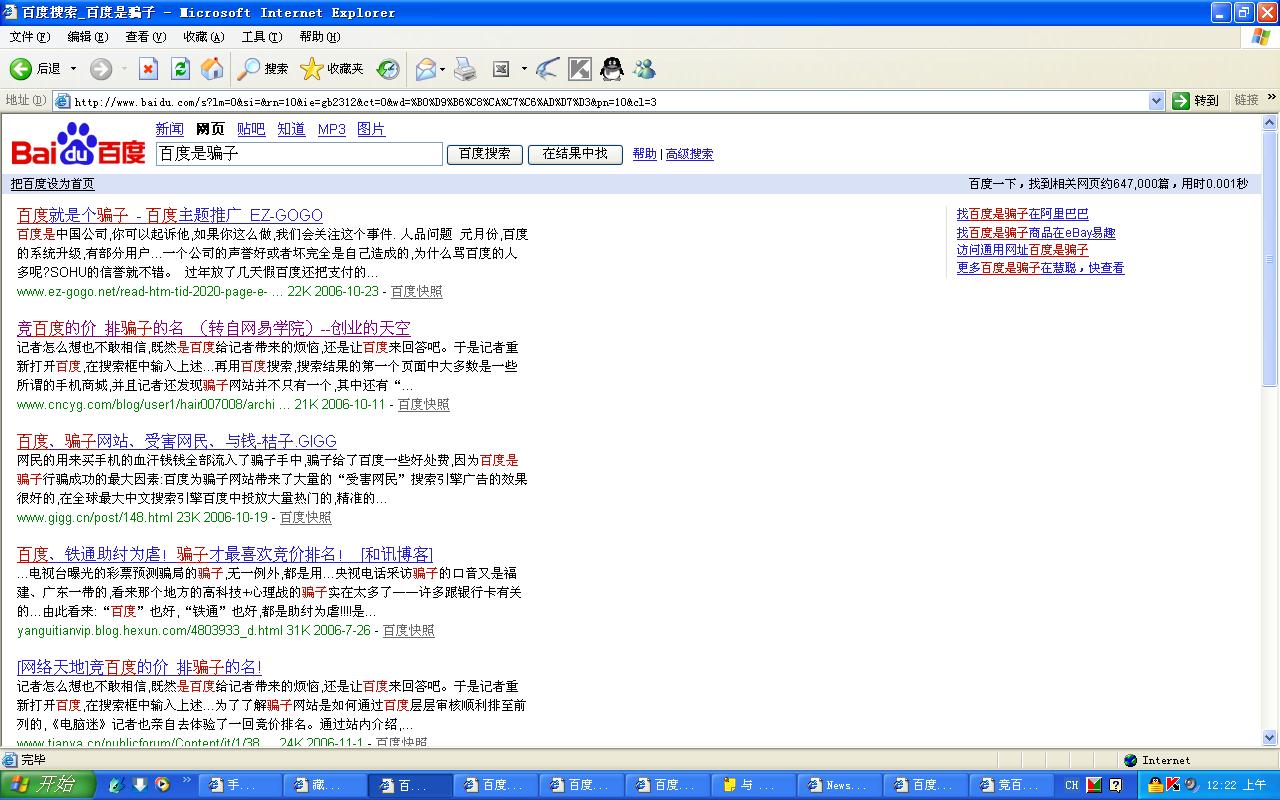Screen dimensions: 1280x800
Task: Go to the Home page
Action: 212,69
